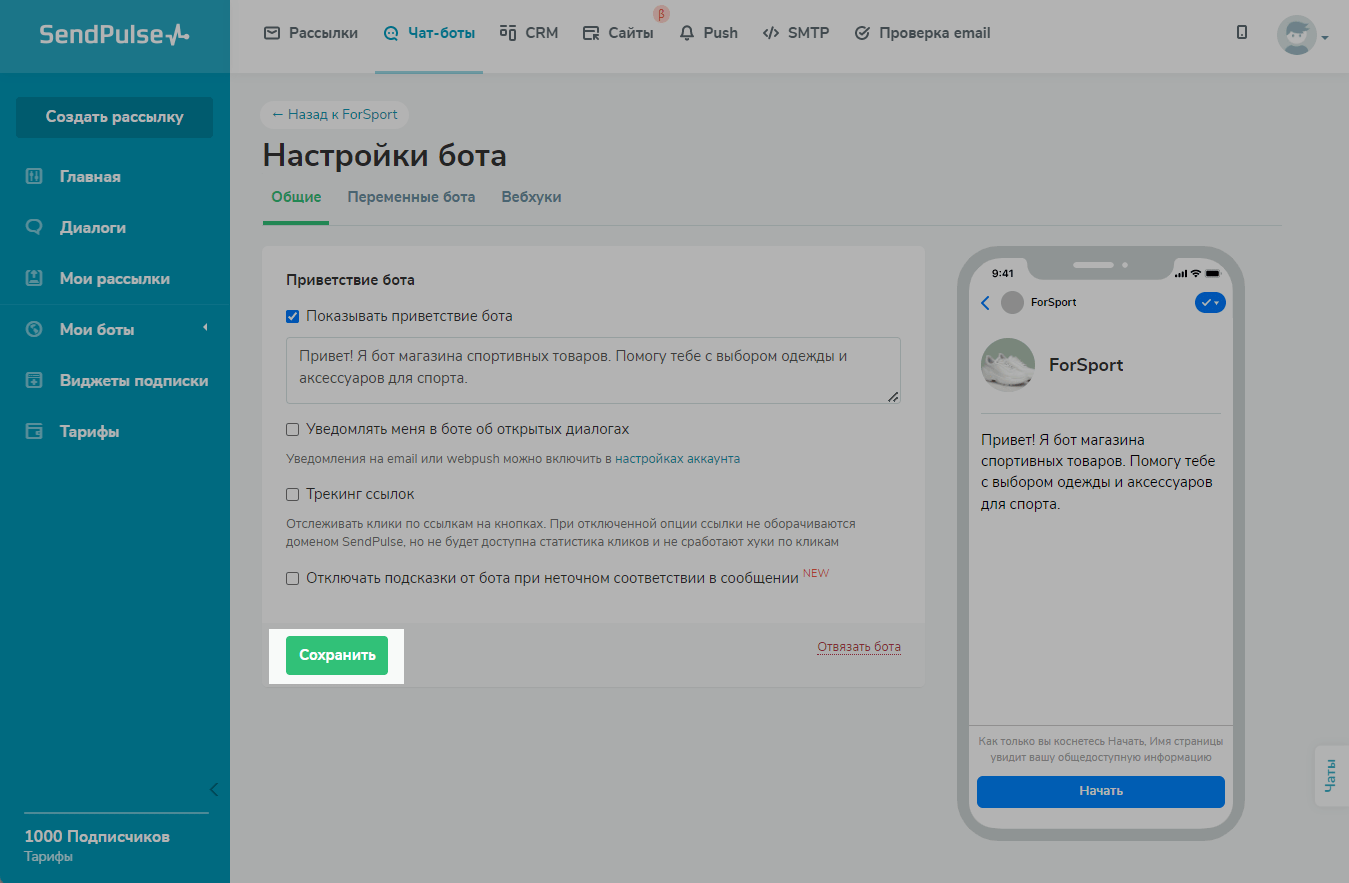Click the Сайты browser icon
Image resolution: width=1349 pixels, height=883 pixels.
click(x=591, y=33)
